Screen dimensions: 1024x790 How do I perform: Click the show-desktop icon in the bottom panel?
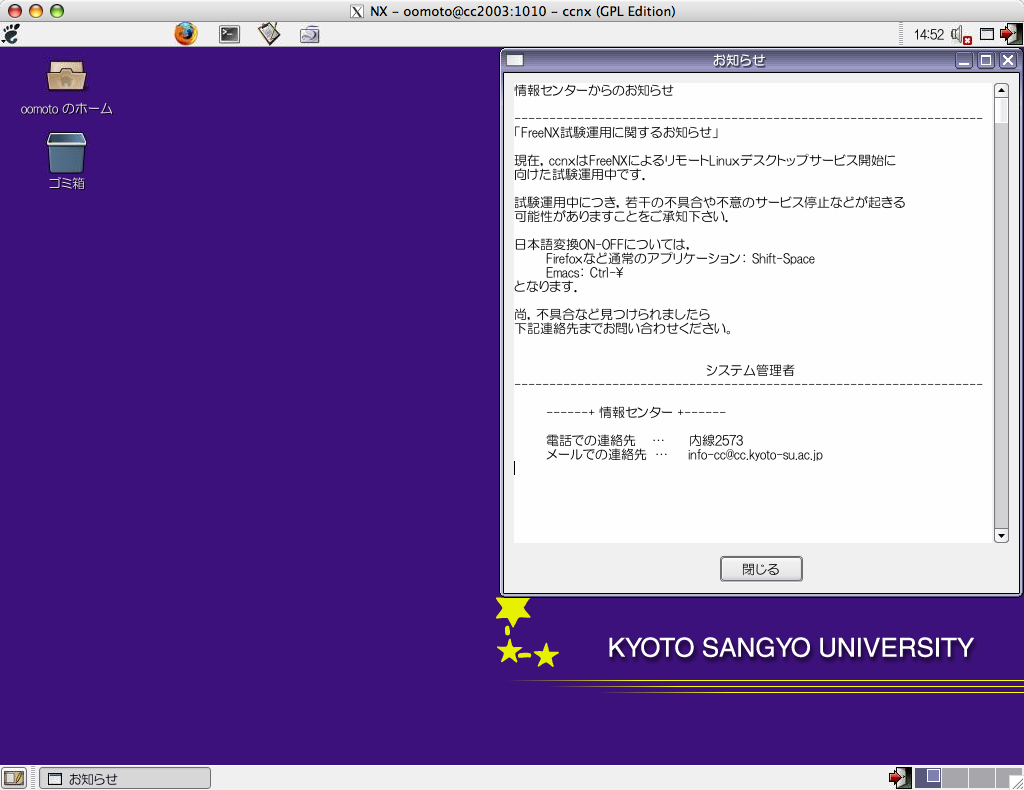14,778
